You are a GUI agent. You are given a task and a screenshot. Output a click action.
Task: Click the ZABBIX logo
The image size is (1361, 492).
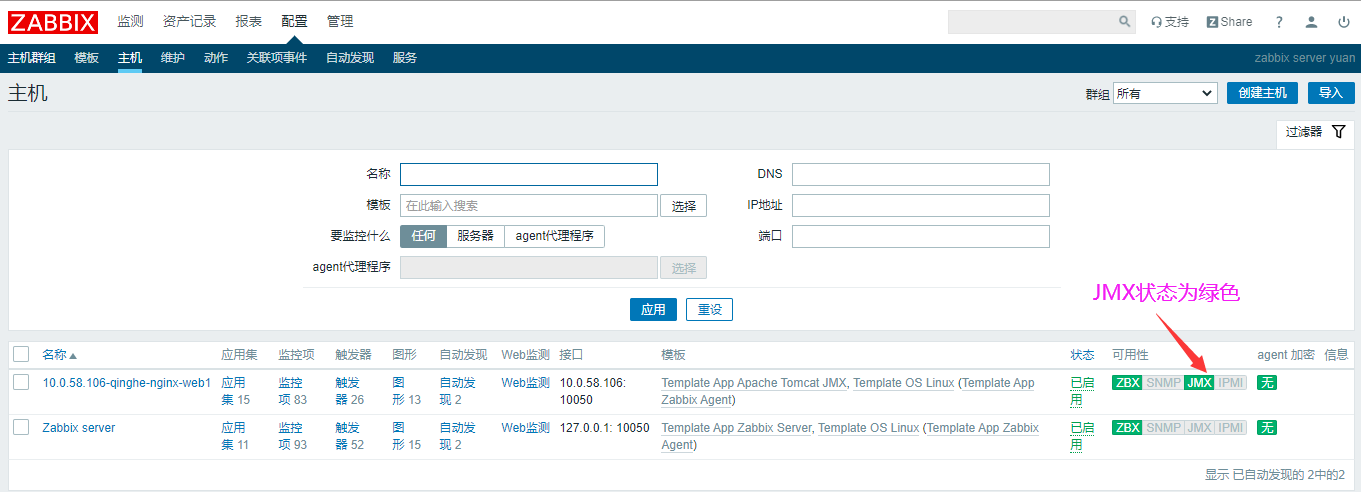tap(53, 22)
